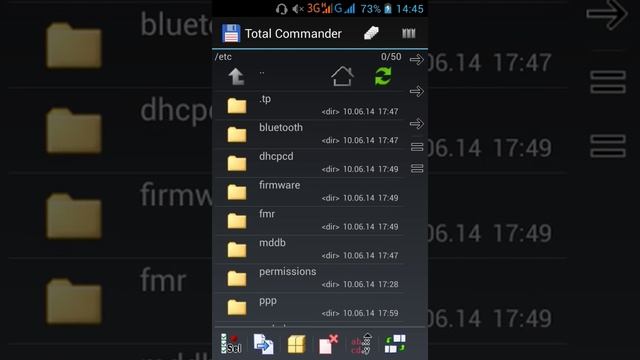Viewport: 640px width, 360px height.
Task: Tap the zip pack archive icon
Action: click(x=296, y=344)
